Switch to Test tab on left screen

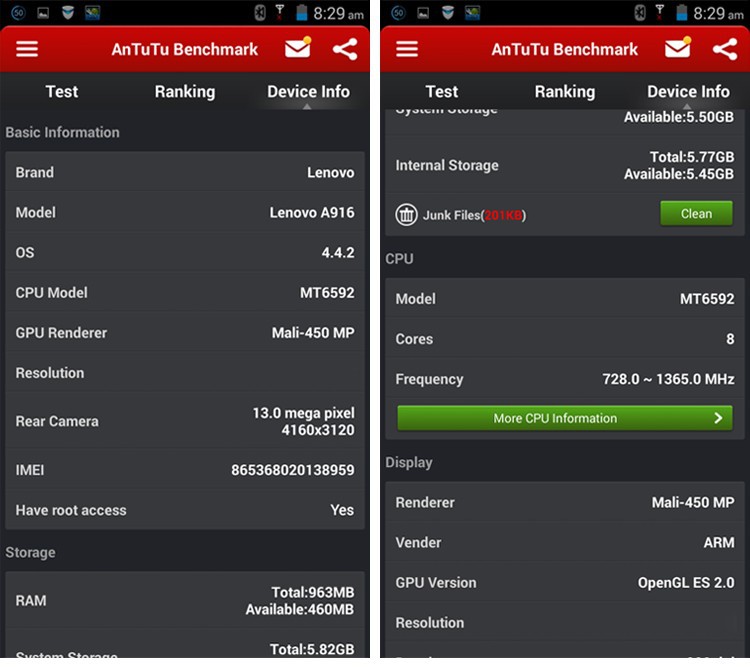[x=62, y=91]
